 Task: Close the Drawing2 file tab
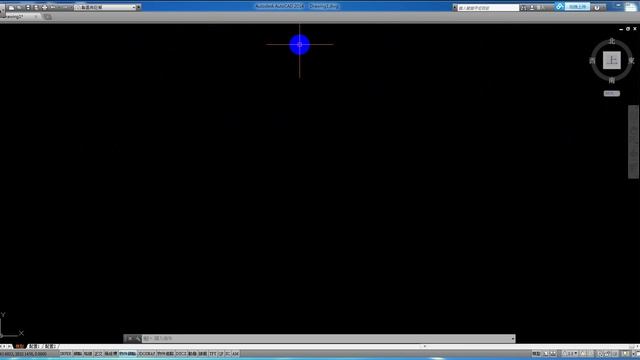(36, 17)
